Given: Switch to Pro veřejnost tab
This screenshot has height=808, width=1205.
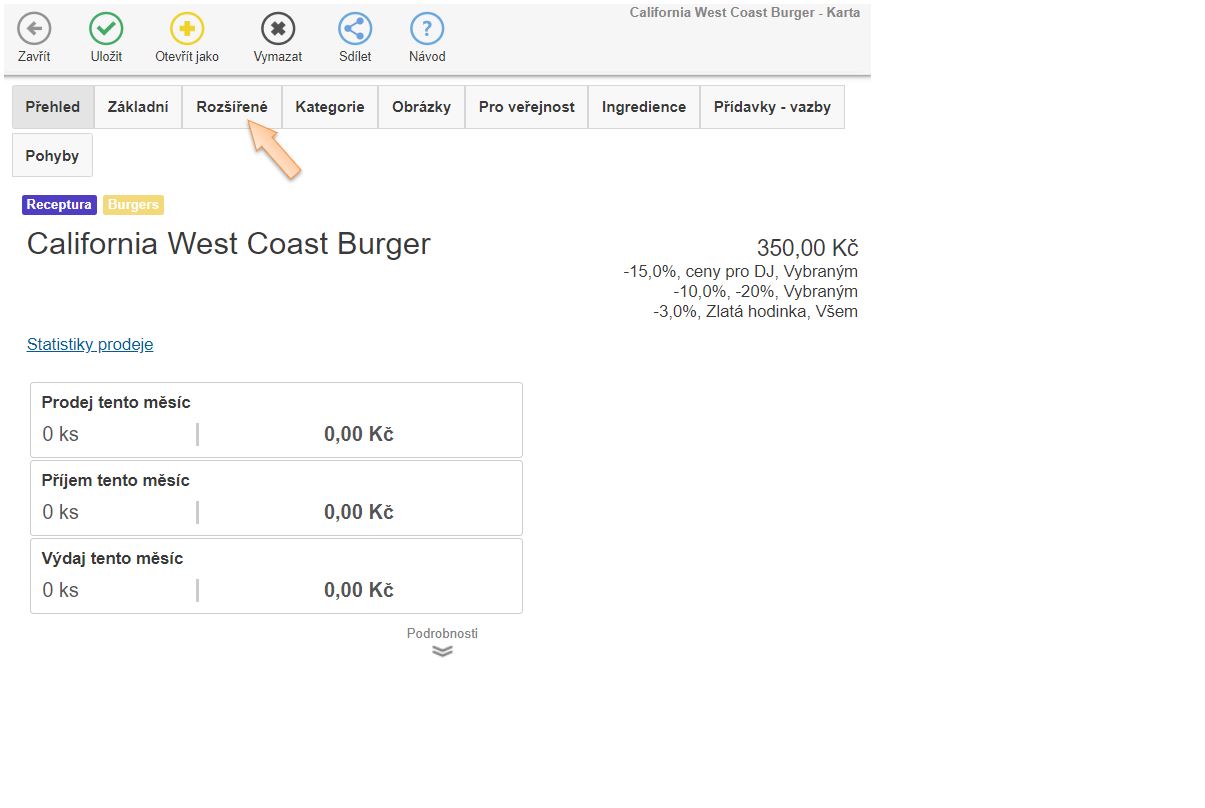Looking at the screenshot, I should (x=526, y=107).
